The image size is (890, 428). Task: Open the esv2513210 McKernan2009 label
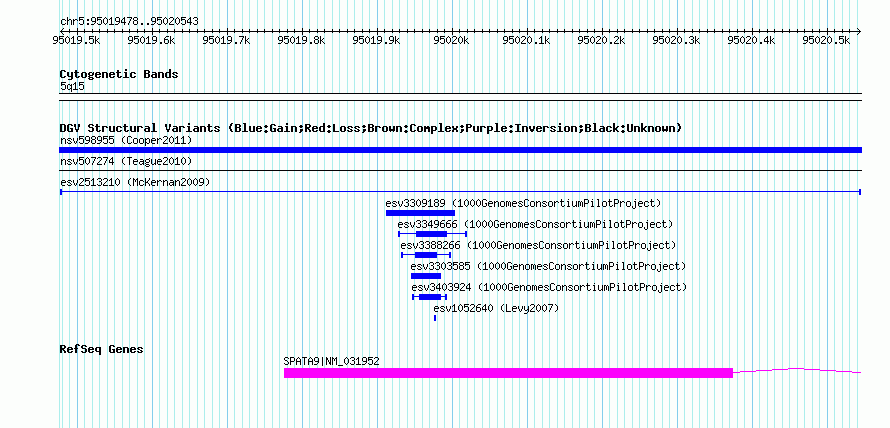pos(135,182)
